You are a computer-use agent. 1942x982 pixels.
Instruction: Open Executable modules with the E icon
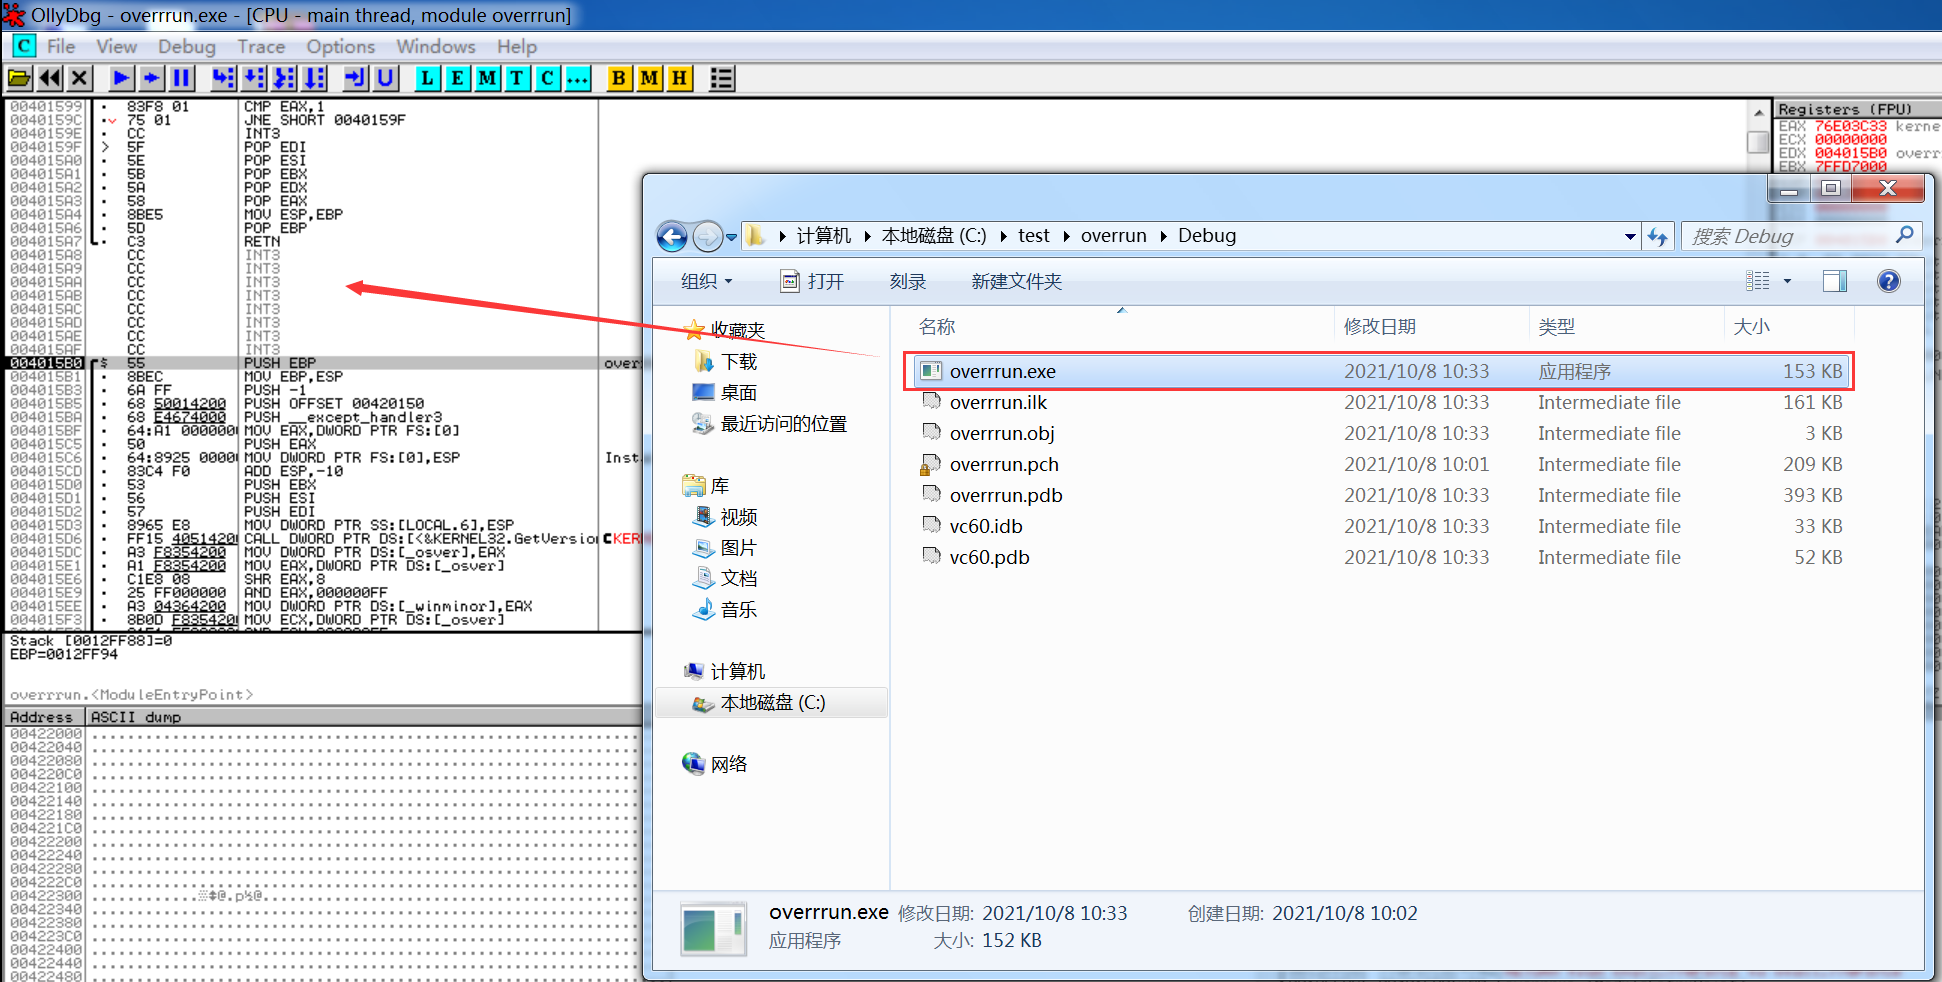pos(457,78)
